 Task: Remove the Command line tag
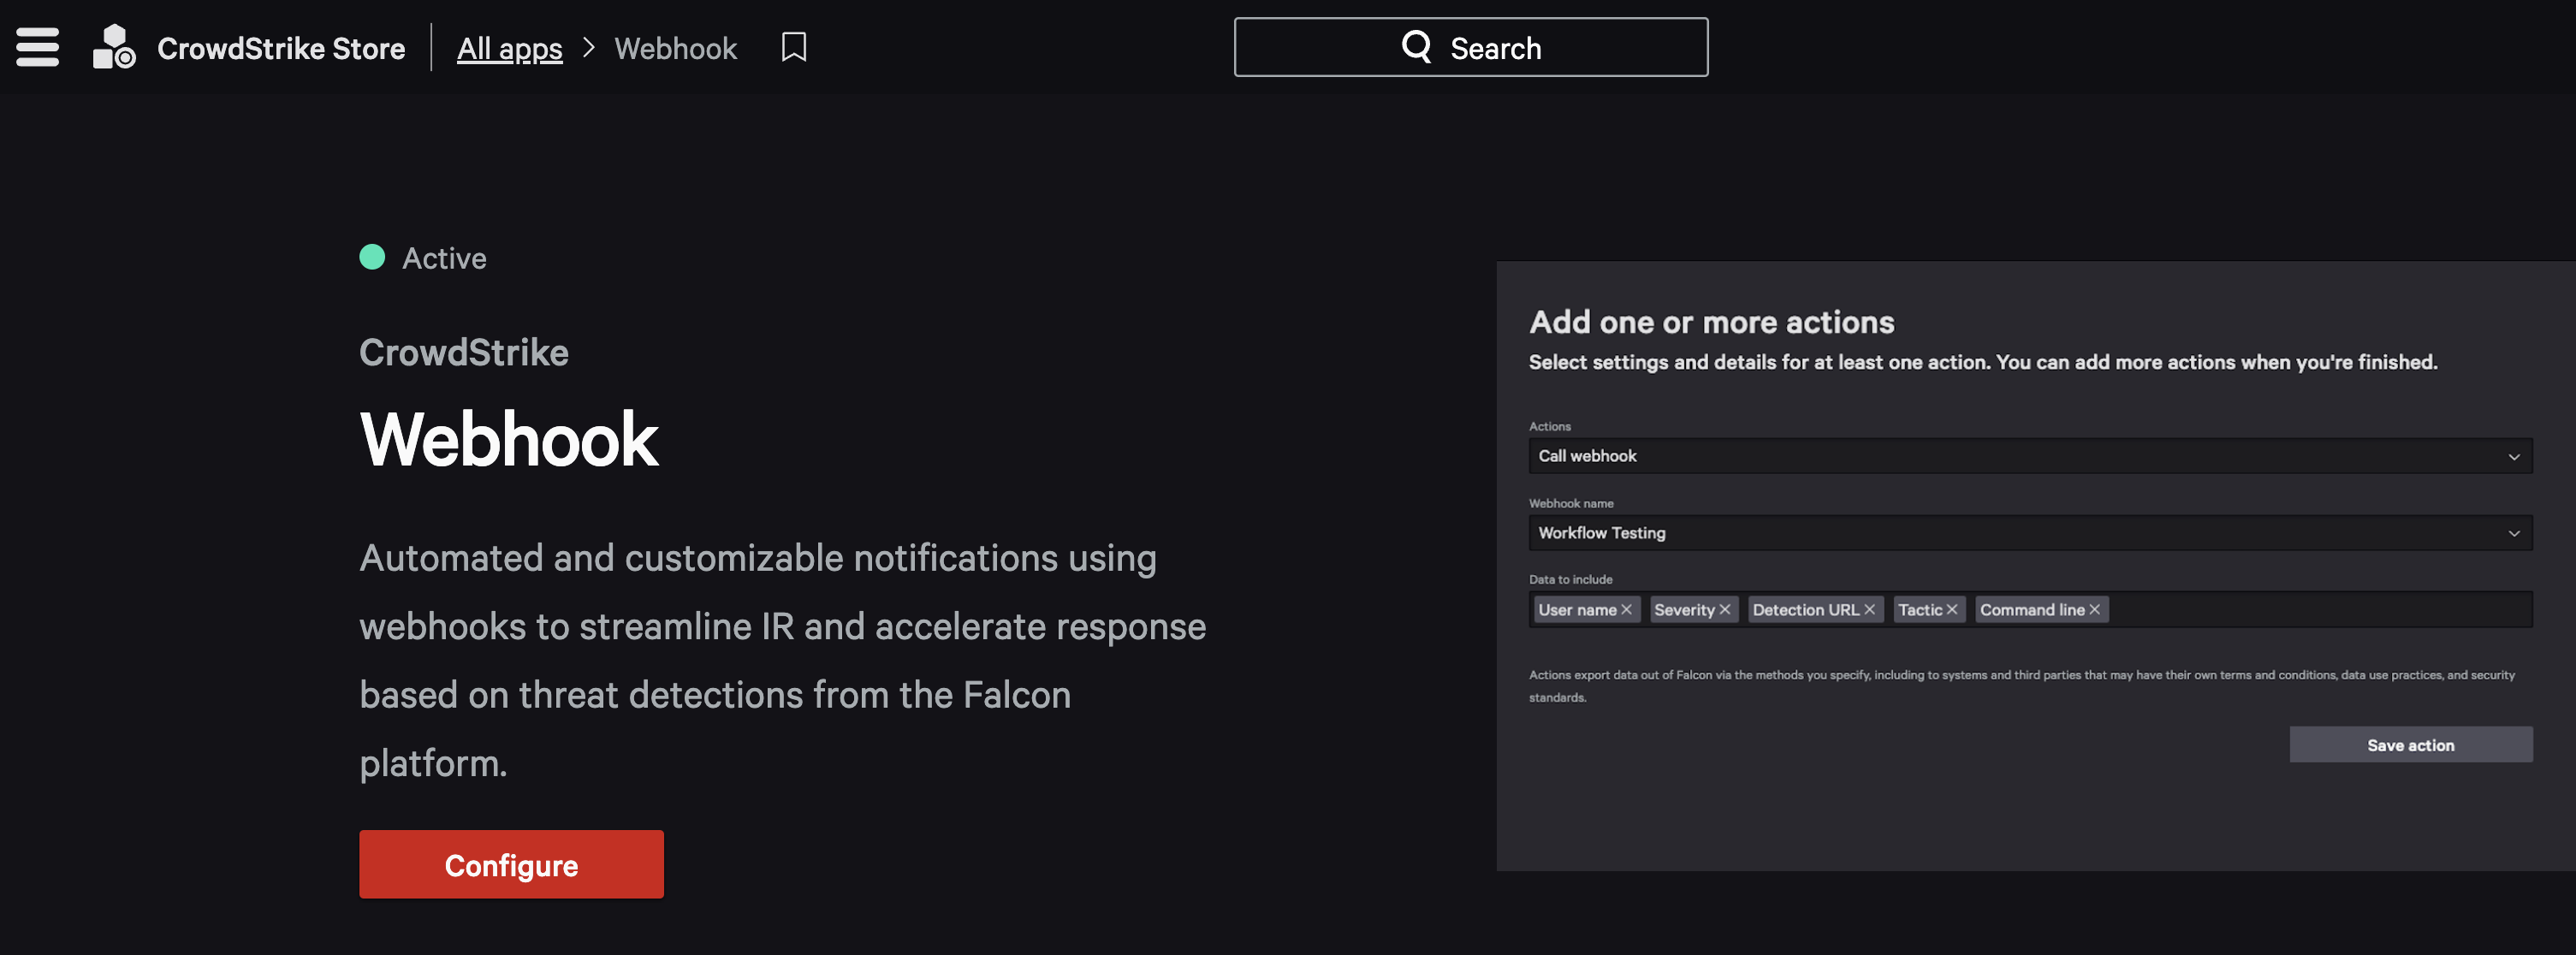pyautogui.click(x=2094, y=609)
